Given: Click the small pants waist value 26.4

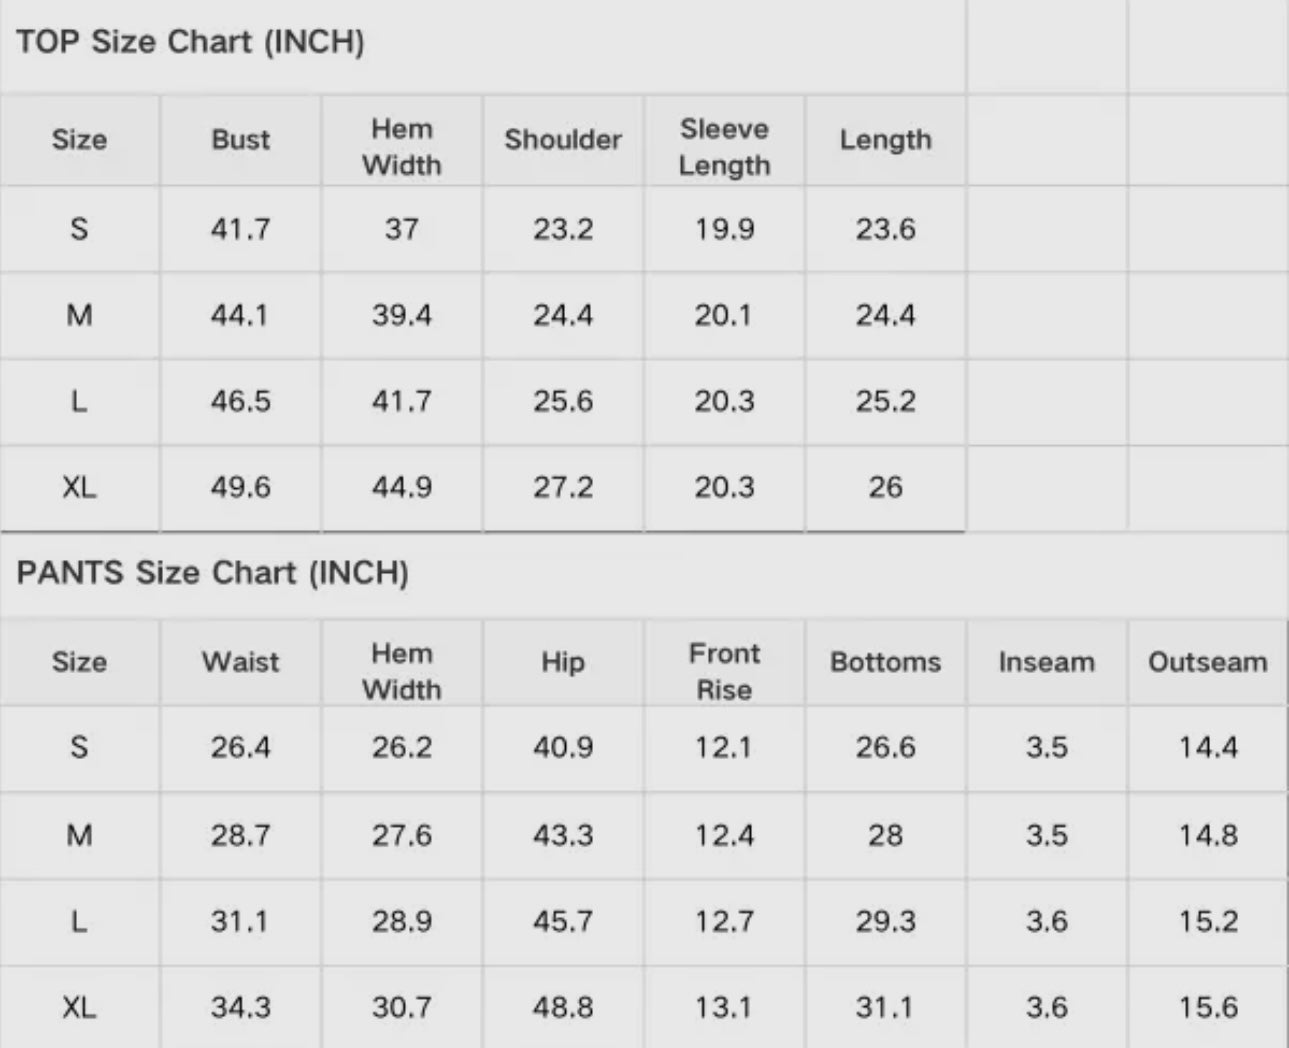Looking at the screenshot, I should click(240, 748).
